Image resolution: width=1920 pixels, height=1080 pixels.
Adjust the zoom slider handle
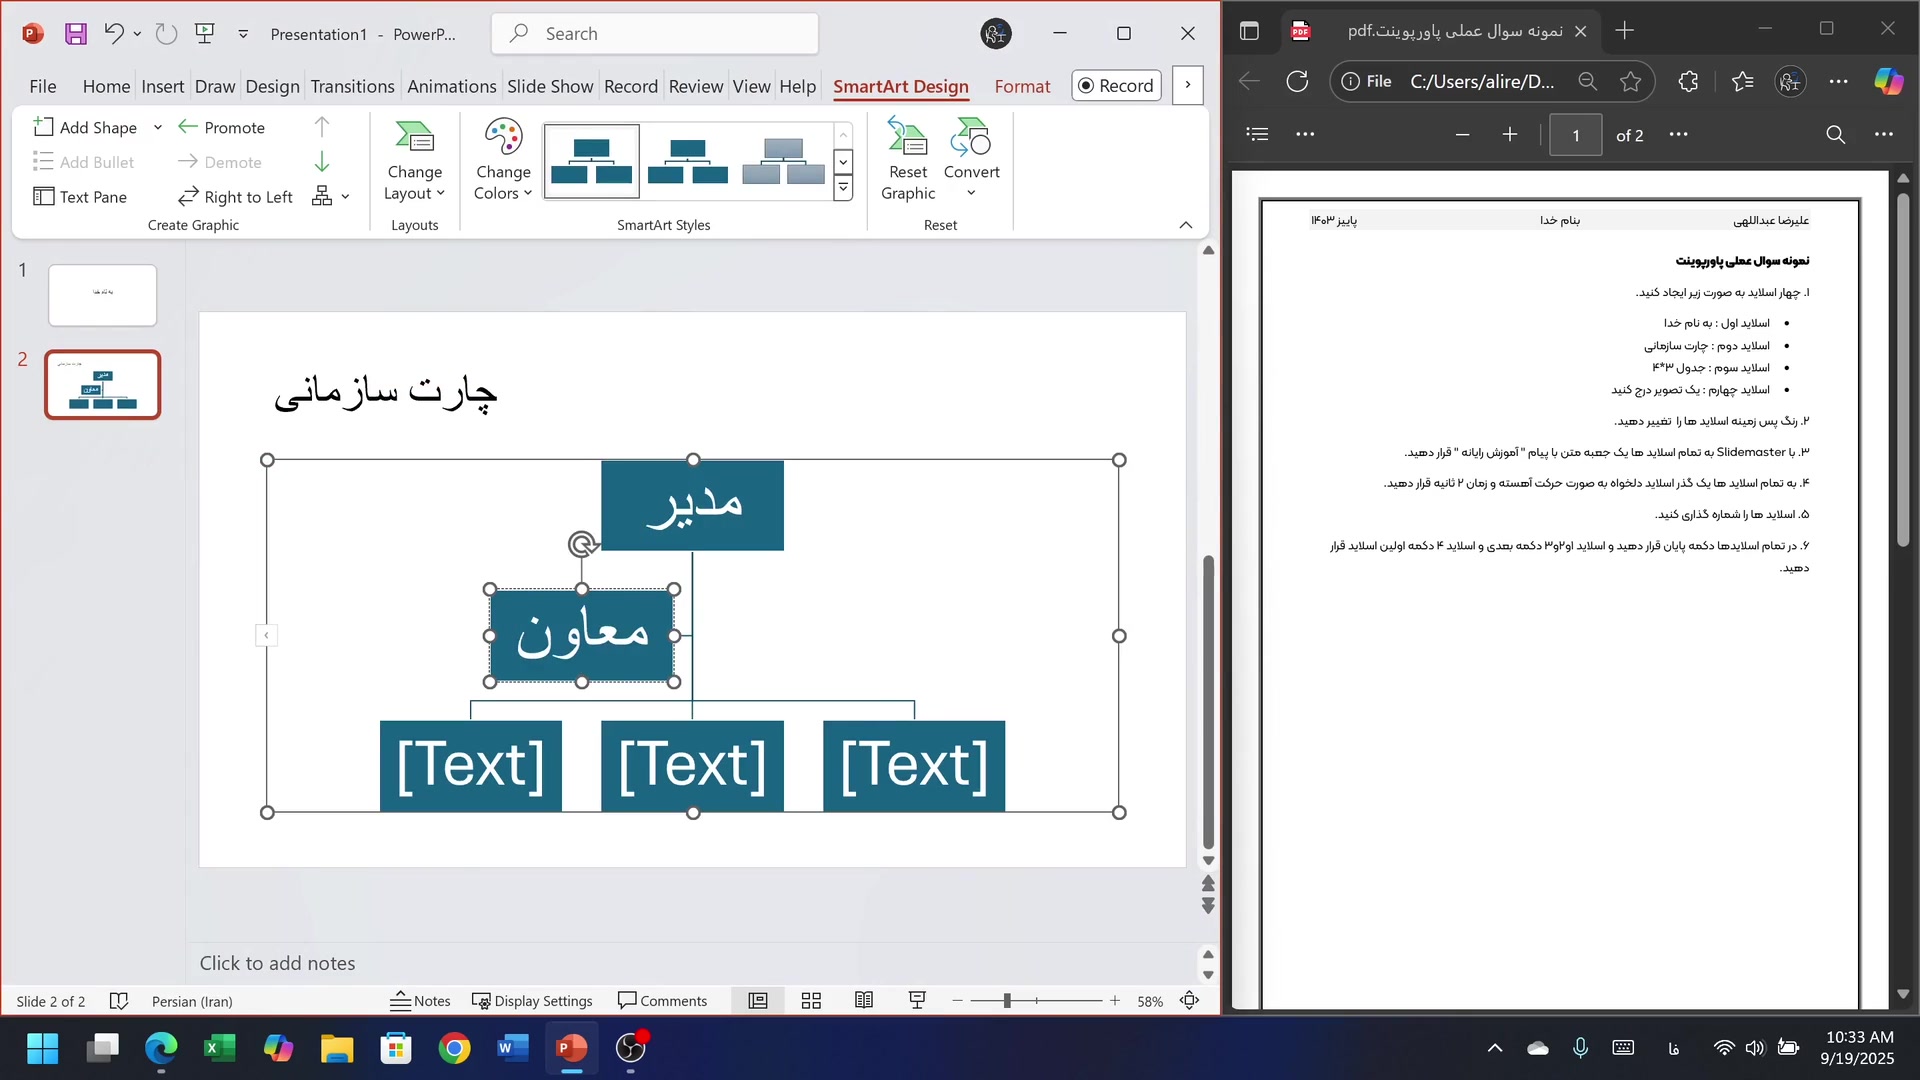1007,1001
